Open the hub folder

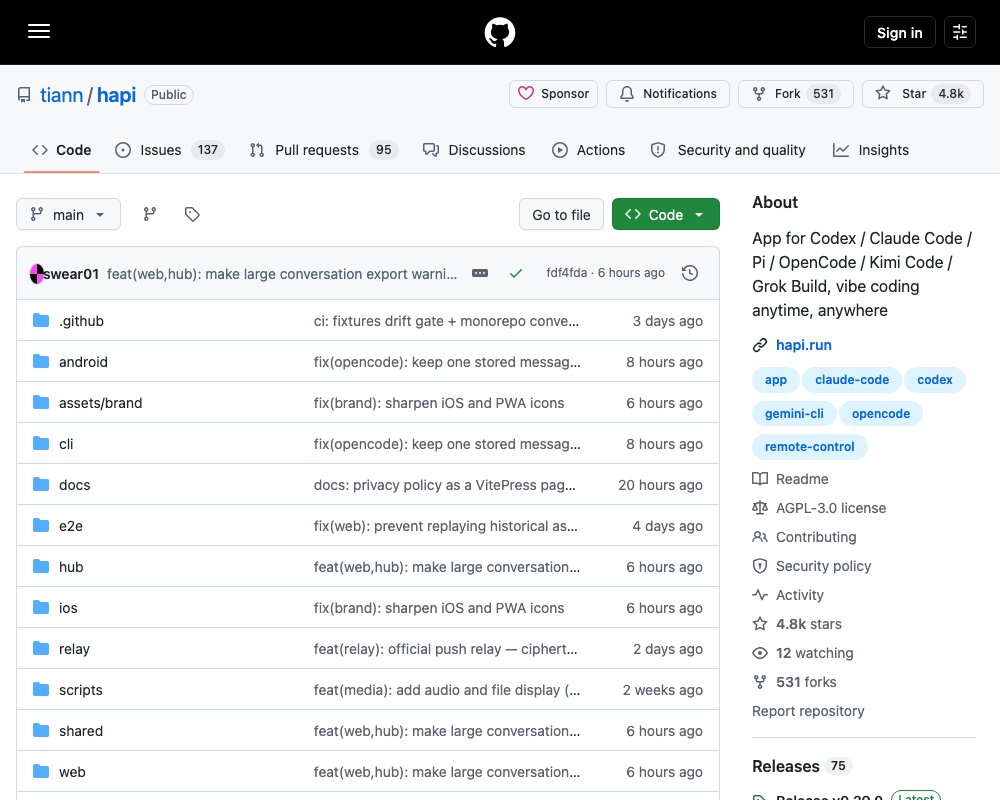click(71, 567)
